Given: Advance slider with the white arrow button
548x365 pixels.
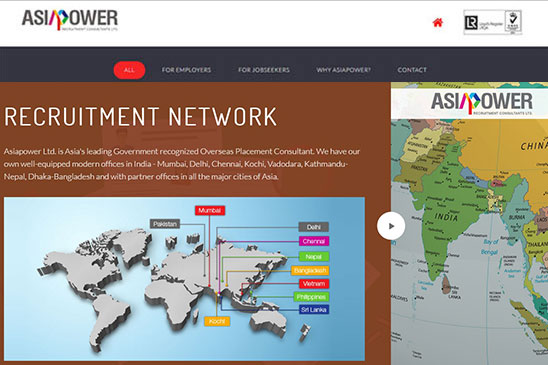Looking at the screenshot, I should [391, 226].
